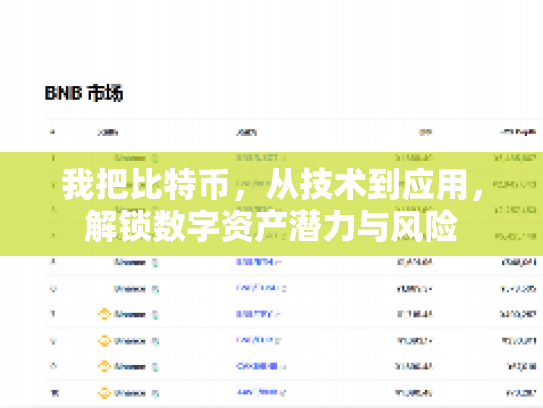This screenshot has width=543, height=408.
Task: Click external-link icon beside row 9 pair
Action: click(x=283, y=366)
